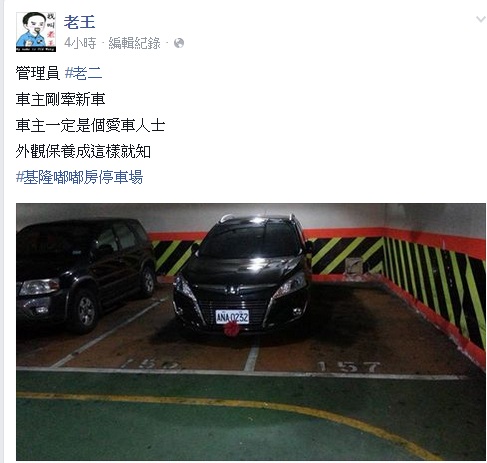Click parking space number 157 on the floor
Screen dimensions: 487x463
(x=349, y=367)
